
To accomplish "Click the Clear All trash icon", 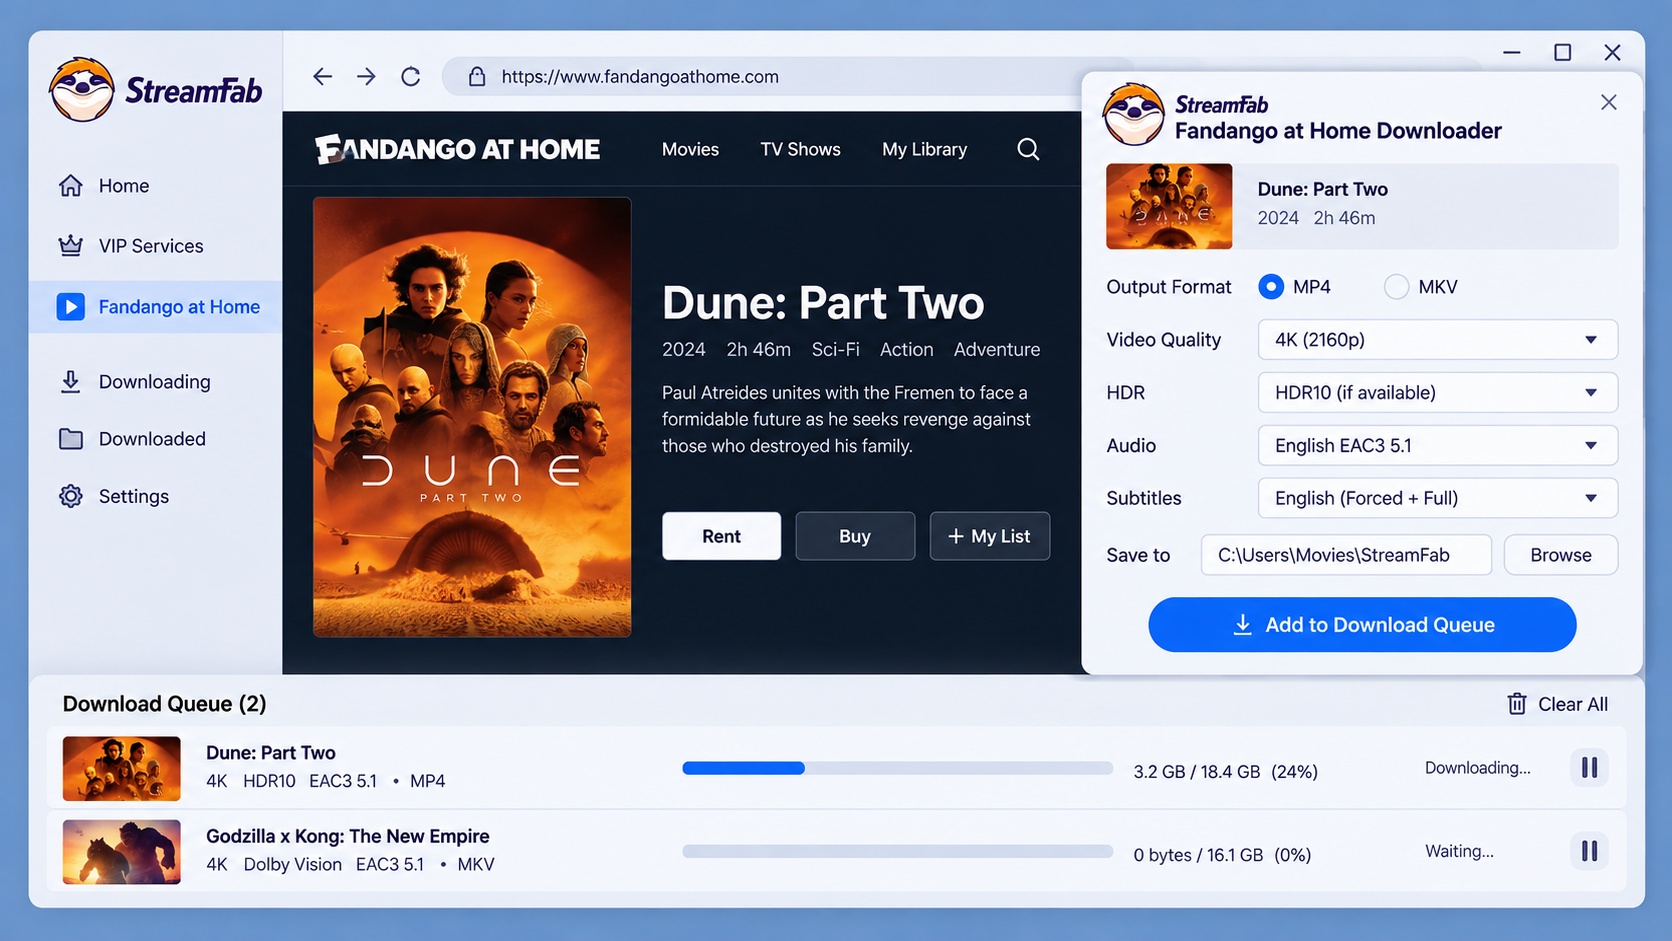I will 1517,704.
